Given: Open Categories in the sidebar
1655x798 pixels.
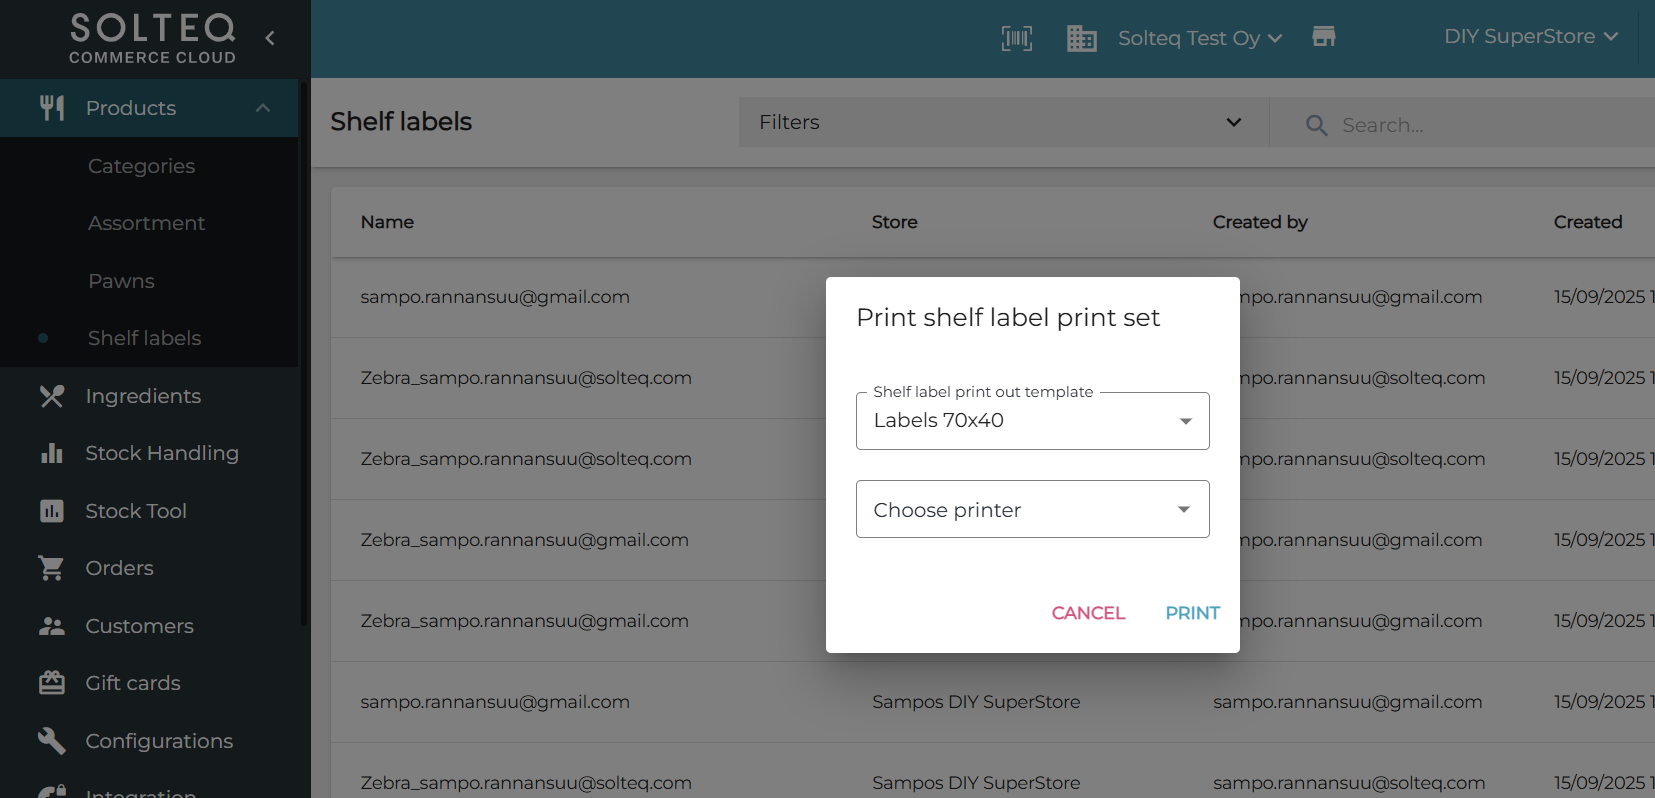Looking at the screenshot, I should coord(141,166).
